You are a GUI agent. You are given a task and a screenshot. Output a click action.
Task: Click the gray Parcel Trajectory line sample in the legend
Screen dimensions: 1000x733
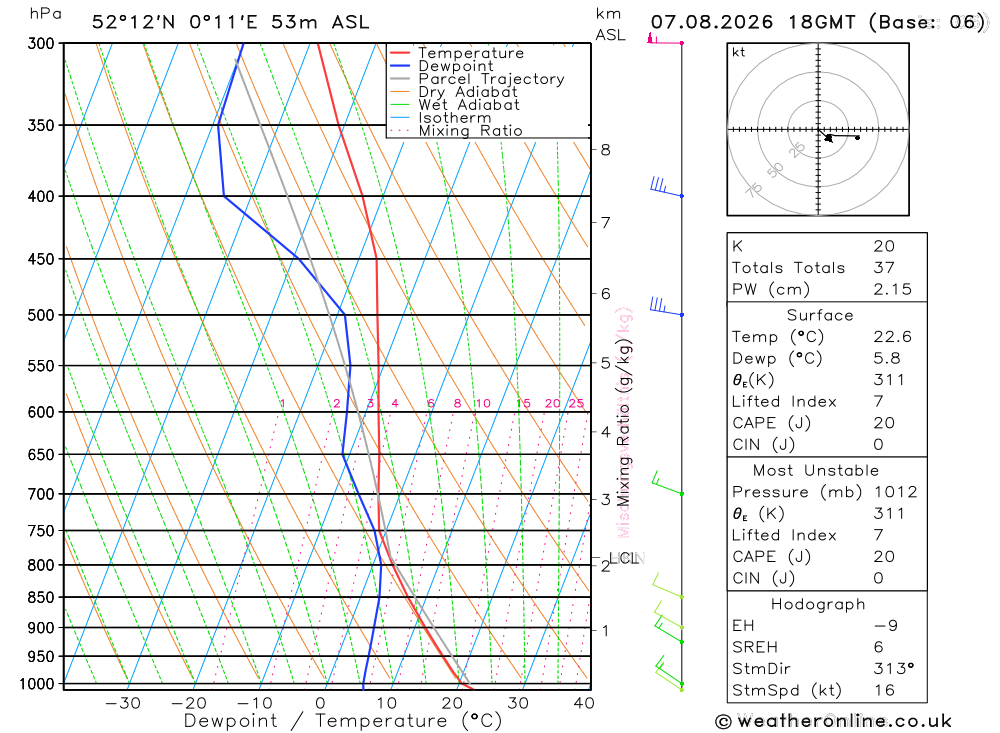(x=399, y=79)
